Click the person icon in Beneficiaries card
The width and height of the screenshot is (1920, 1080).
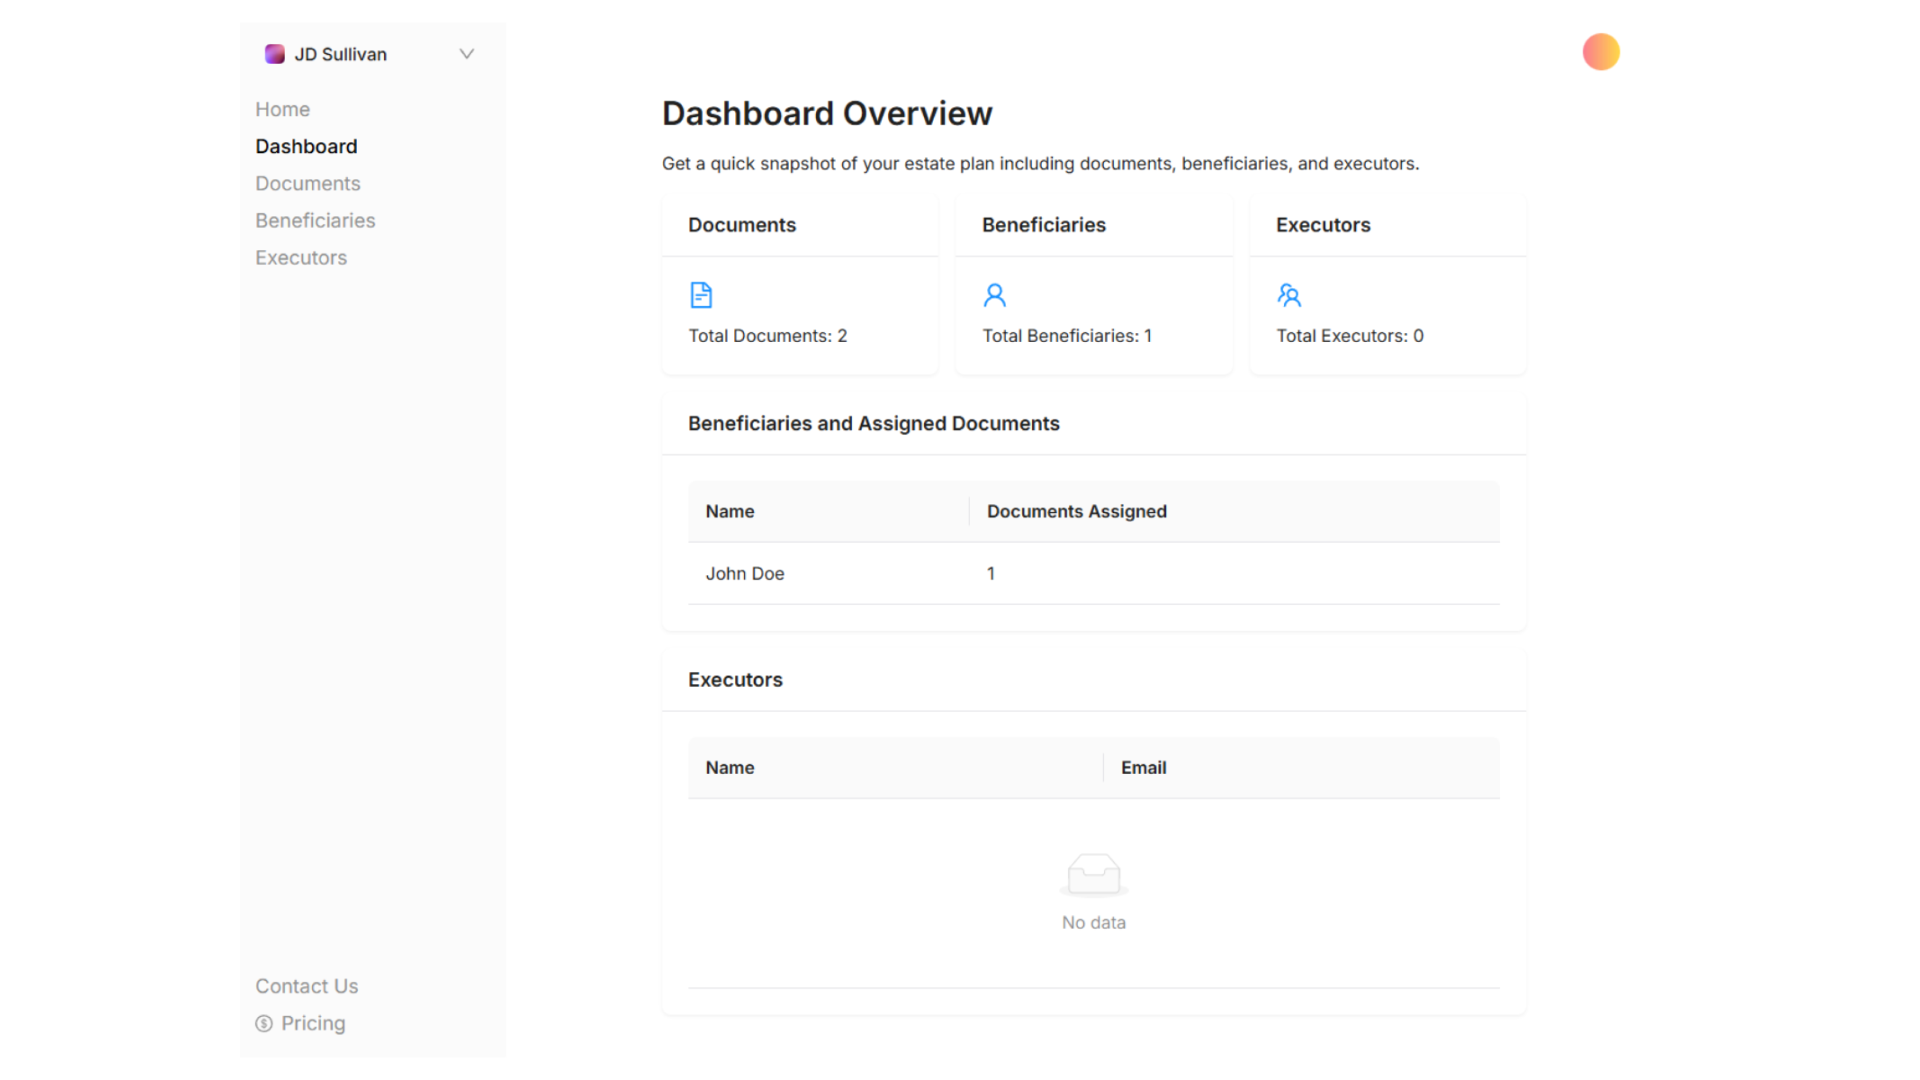click(995, 295)
